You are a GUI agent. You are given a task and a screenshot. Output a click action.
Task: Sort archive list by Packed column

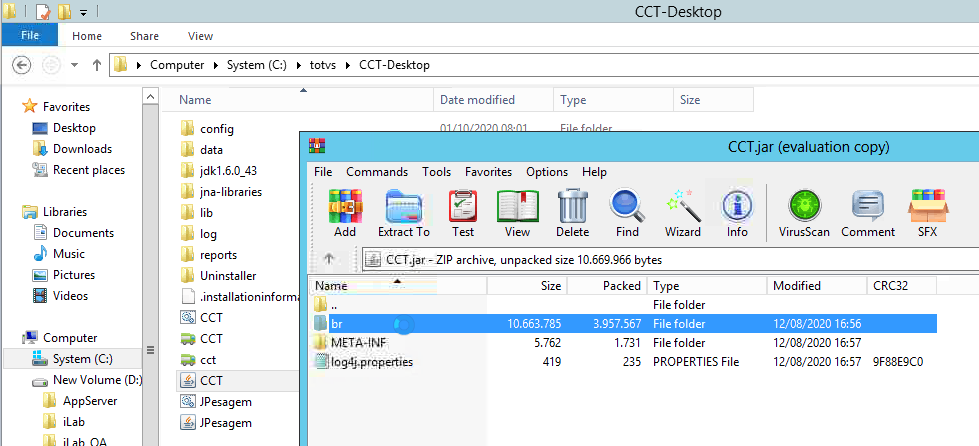point(607,285)
